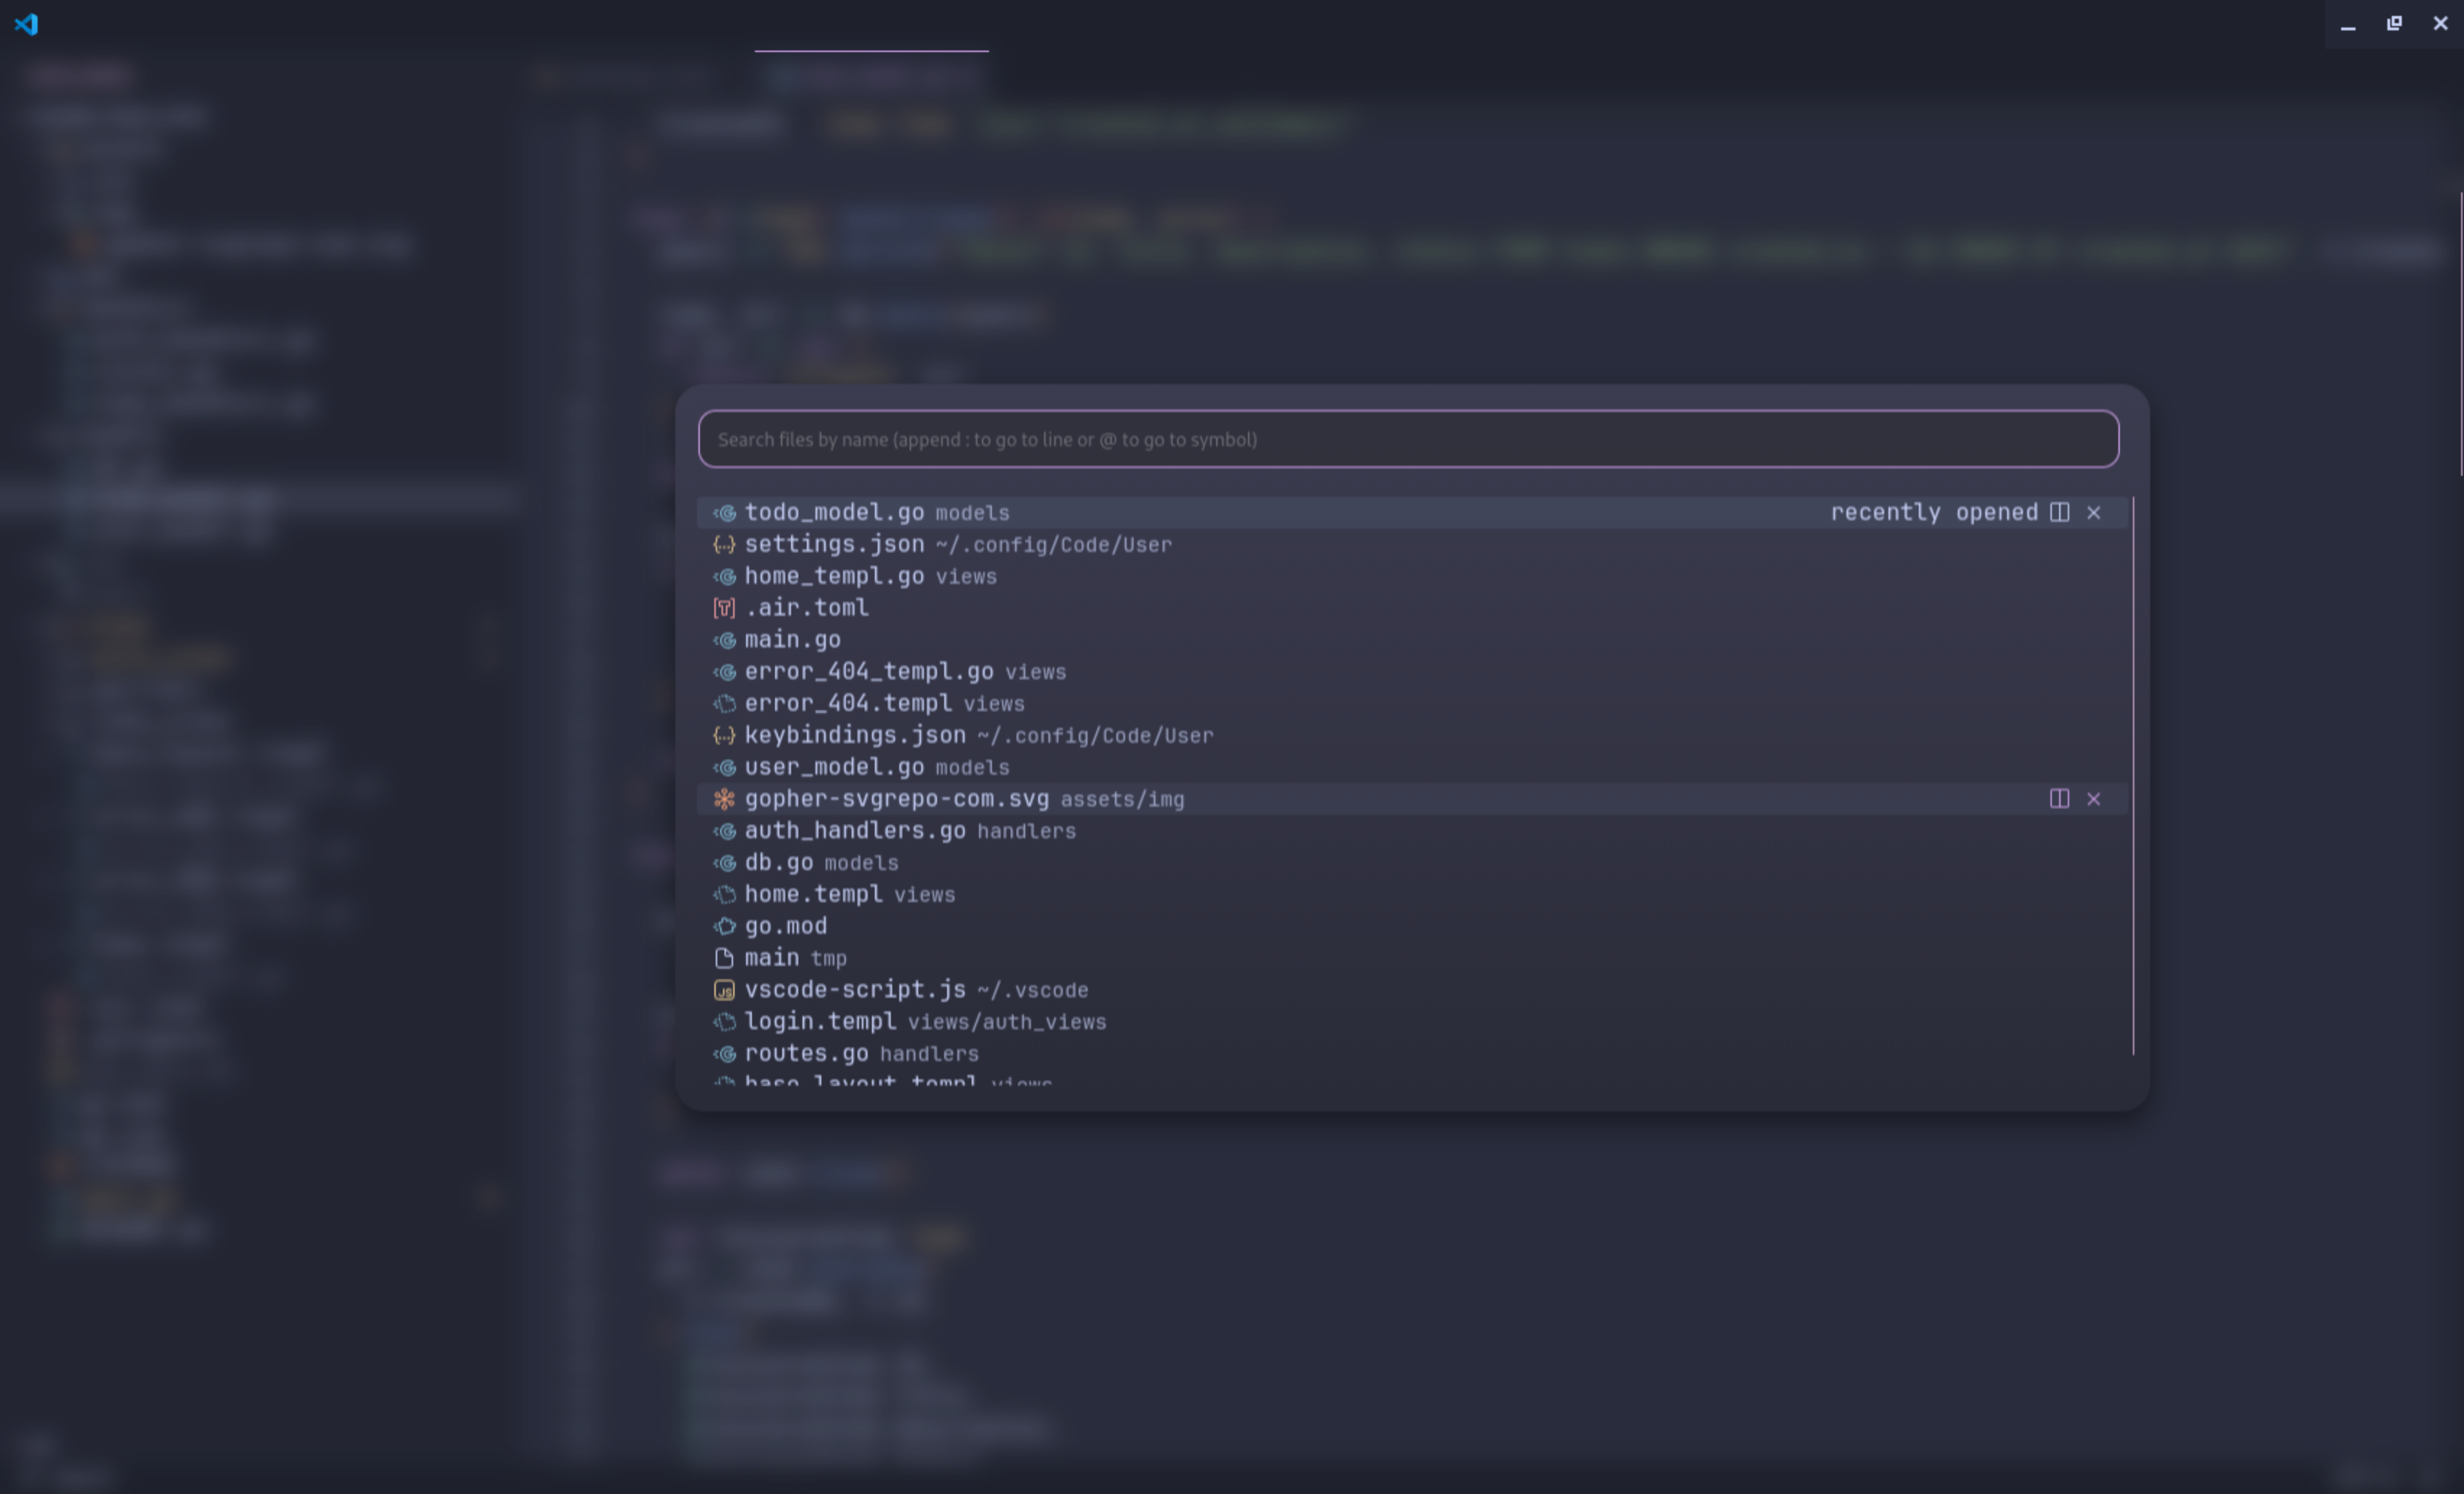Restore down the VS Code window
The image size is (2464, 1494).
point(2394,24)
